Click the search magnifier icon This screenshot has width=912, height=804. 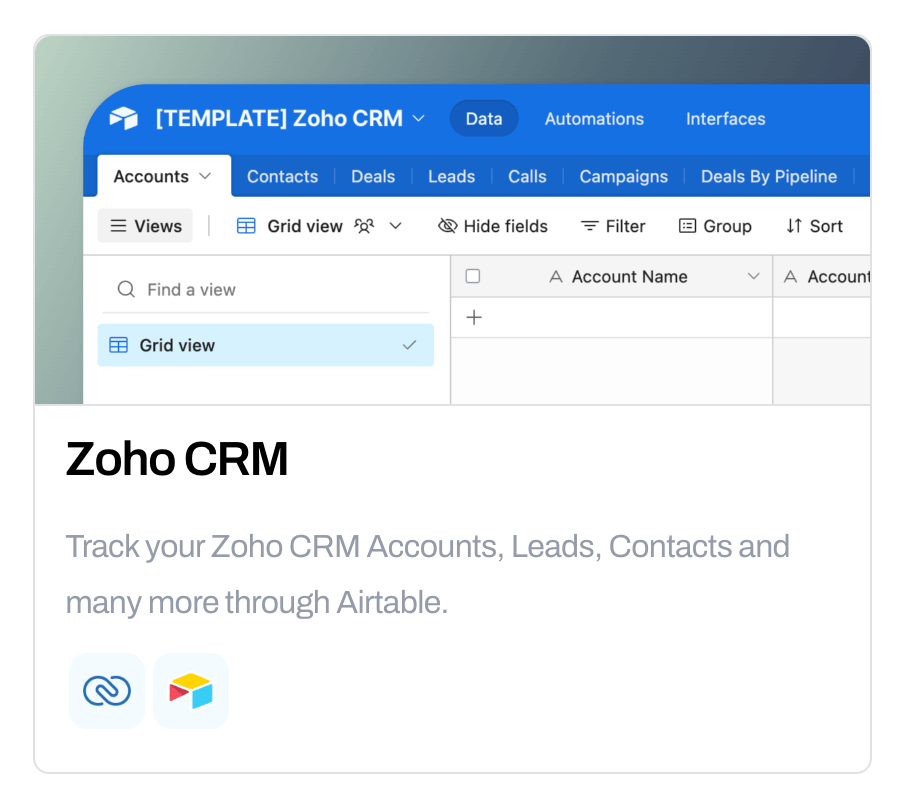126,289
